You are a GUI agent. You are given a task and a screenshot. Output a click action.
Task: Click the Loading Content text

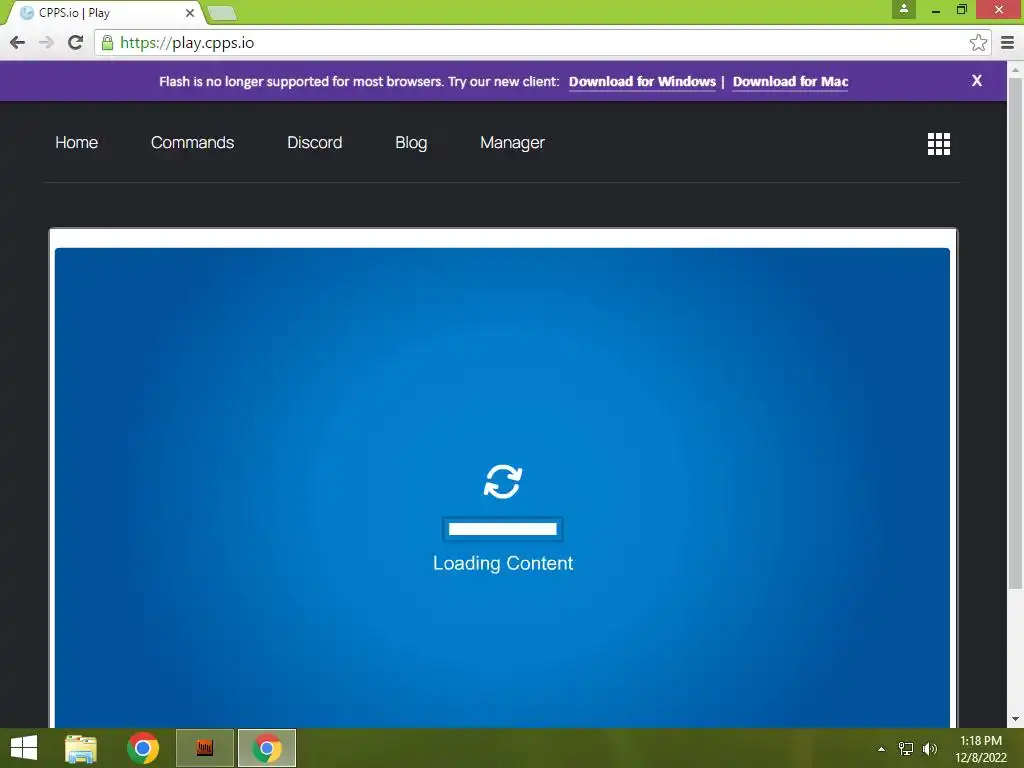point(503,563)
